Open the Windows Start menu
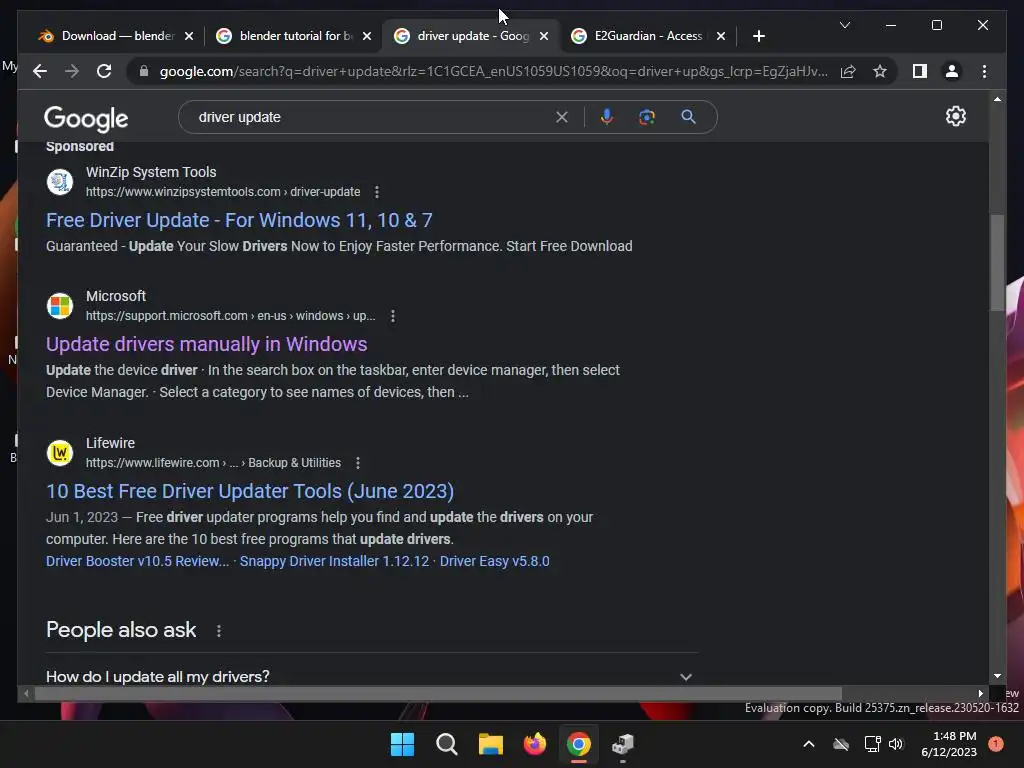Image resolution: width=1024 pixels, height=768 pixels. tap(402, 744)
